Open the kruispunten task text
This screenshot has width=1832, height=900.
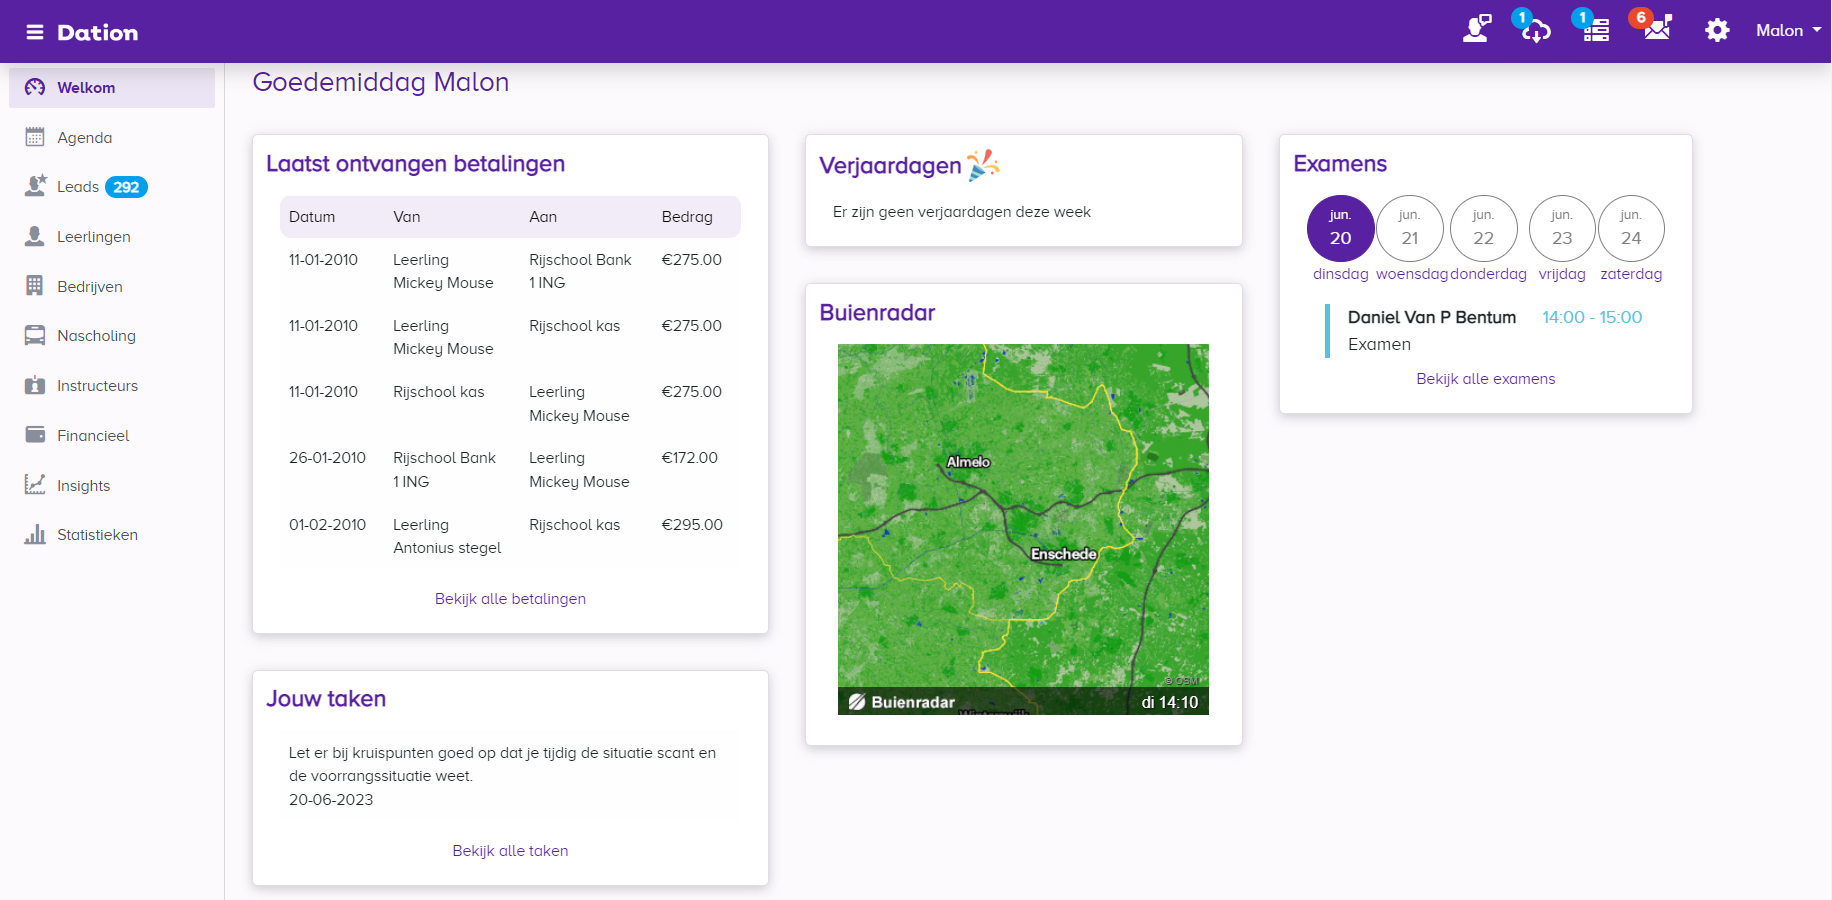point(502,764)
